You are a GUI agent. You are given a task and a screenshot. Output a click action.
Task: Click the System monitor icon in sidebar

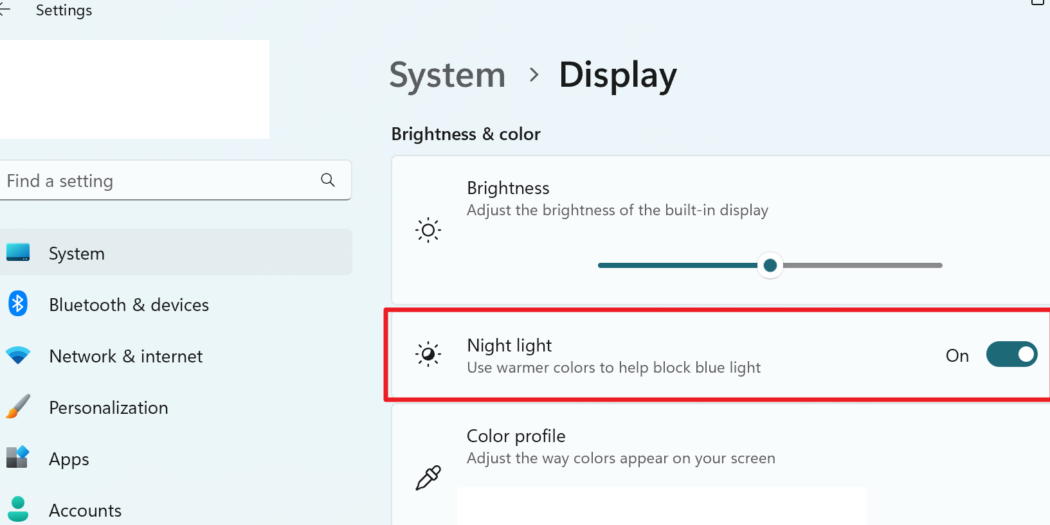(17, 252)
